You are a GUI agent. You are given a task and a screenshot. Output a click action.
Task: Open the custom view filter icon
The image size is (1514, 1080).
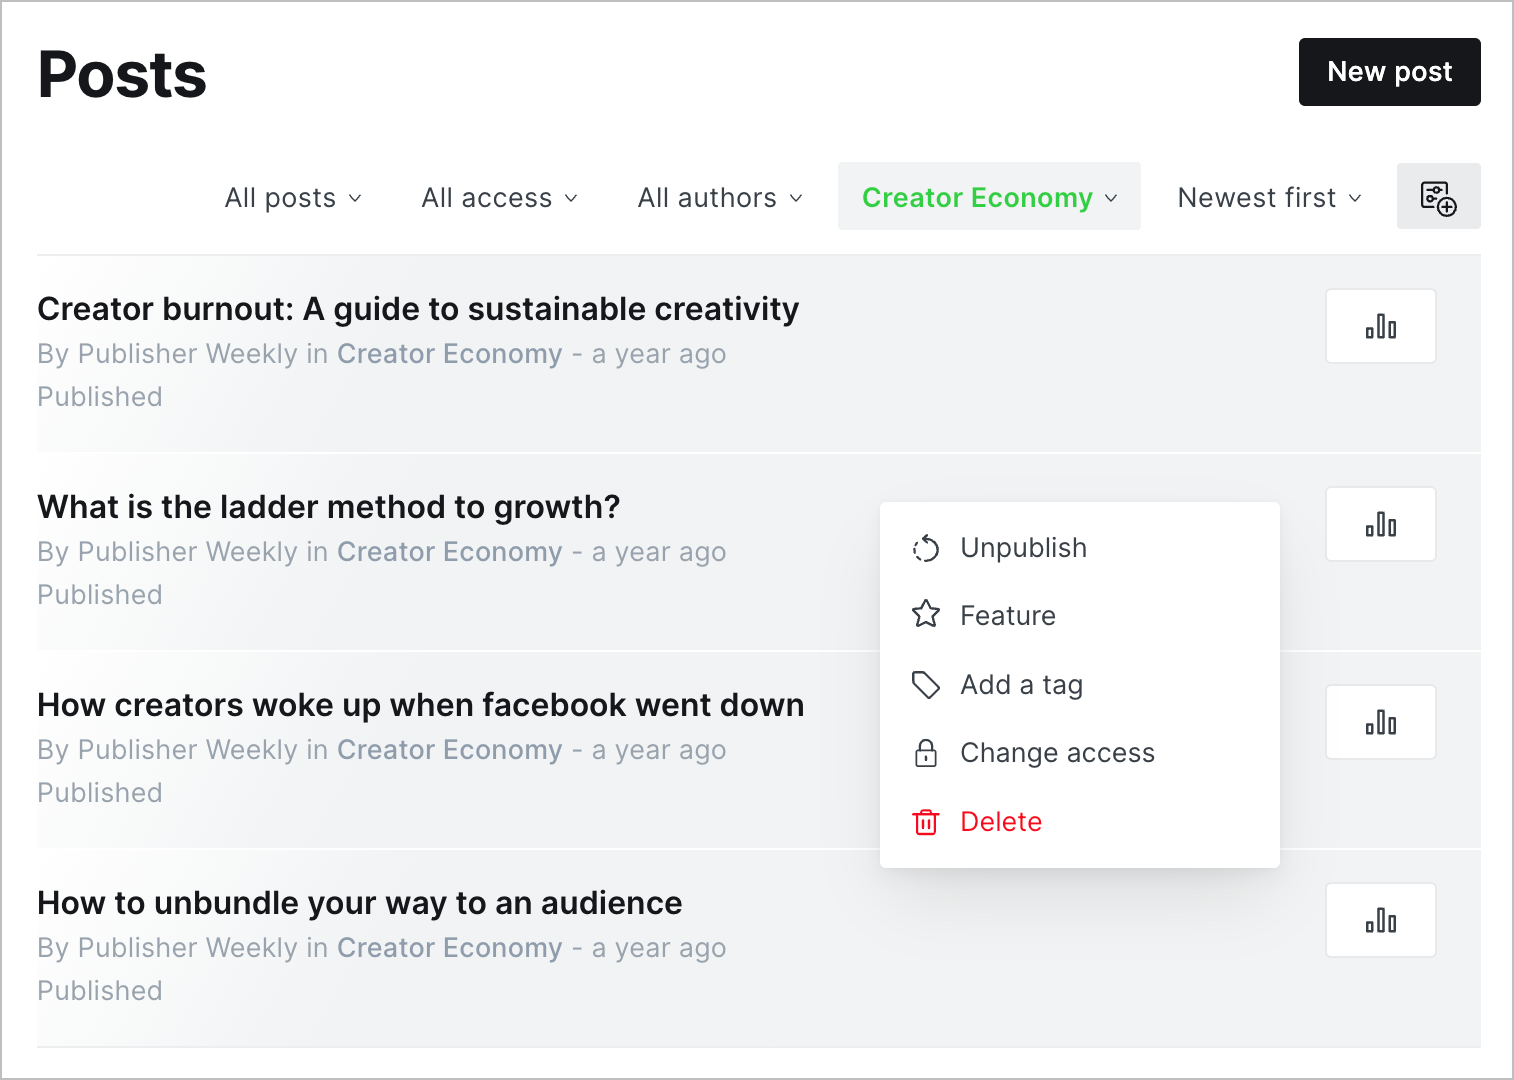click(x=1438, y=197)
